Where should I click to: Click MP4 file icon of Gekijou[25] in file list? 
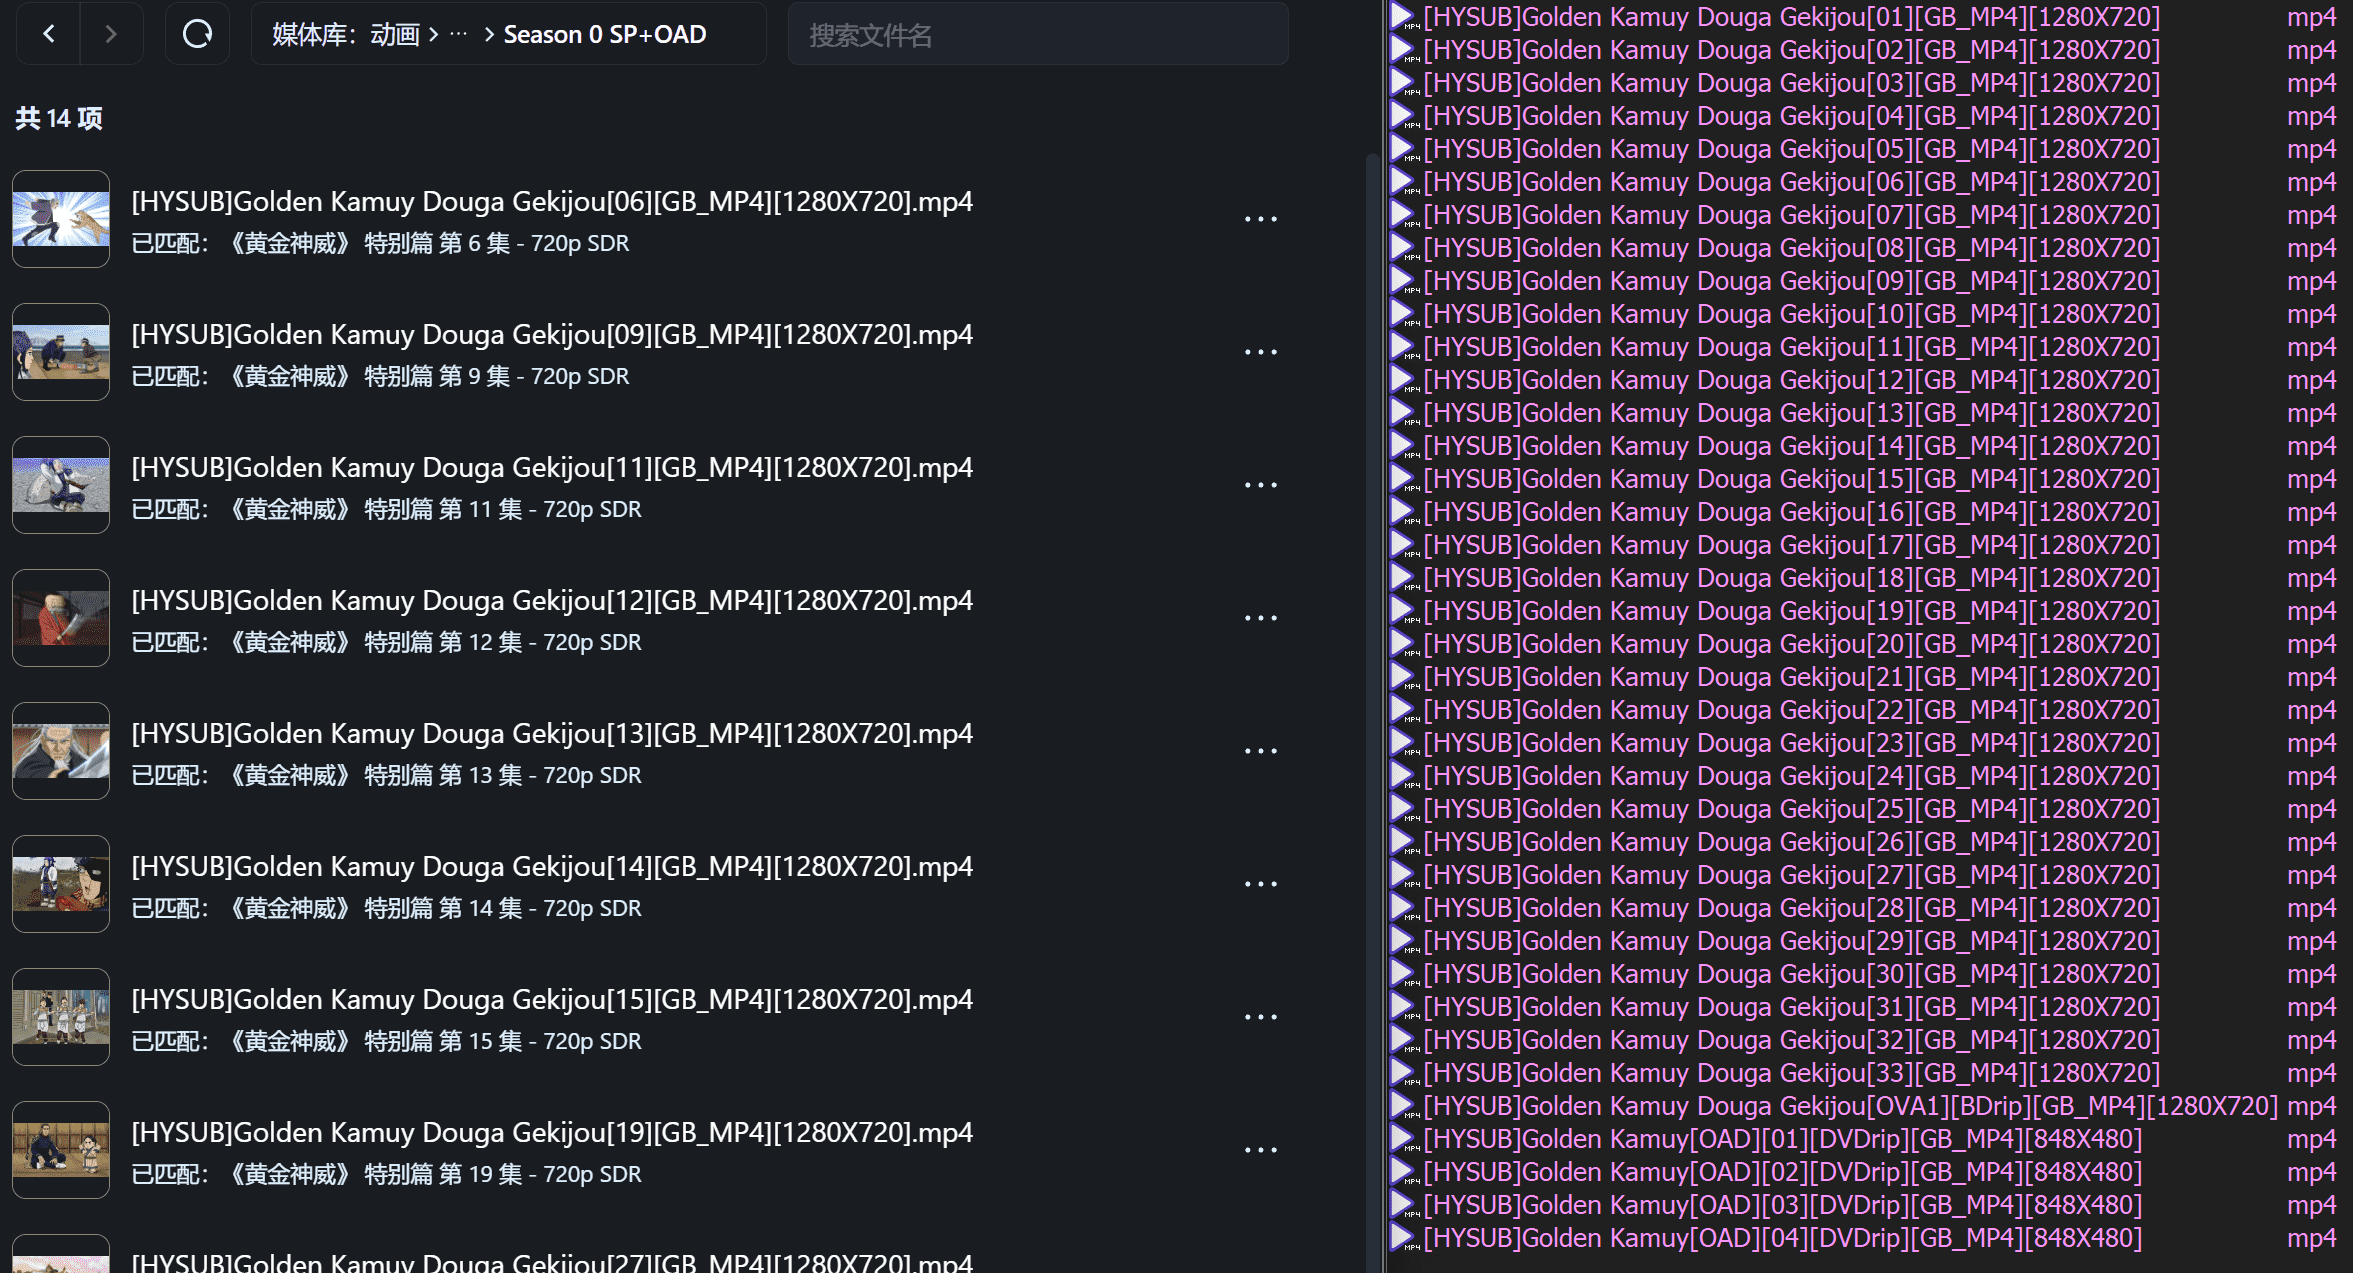tap(1404, 810)
